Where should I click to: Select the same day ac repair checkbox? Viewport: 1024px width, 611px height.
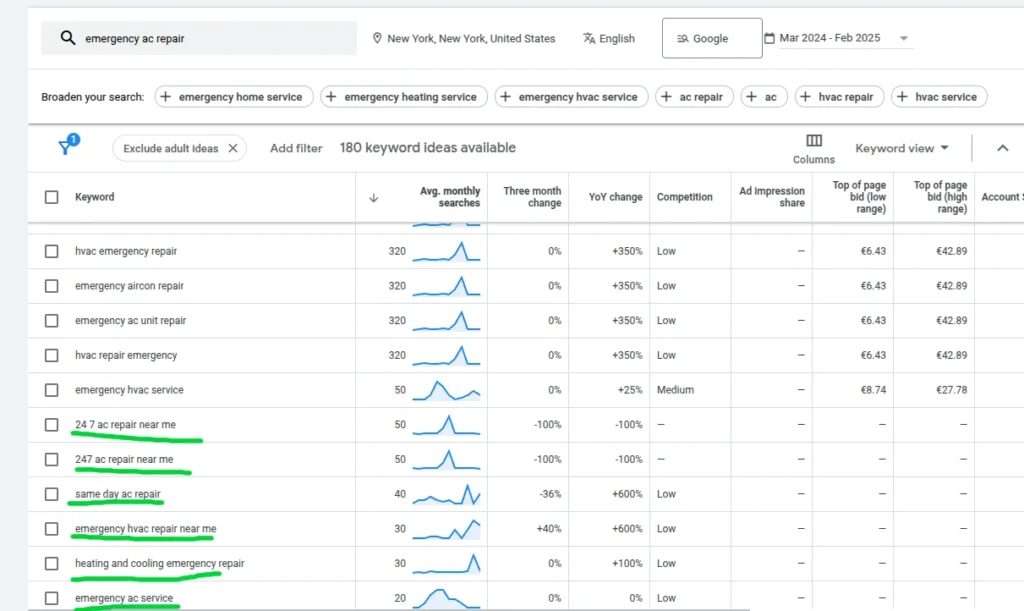click(52, 494)
